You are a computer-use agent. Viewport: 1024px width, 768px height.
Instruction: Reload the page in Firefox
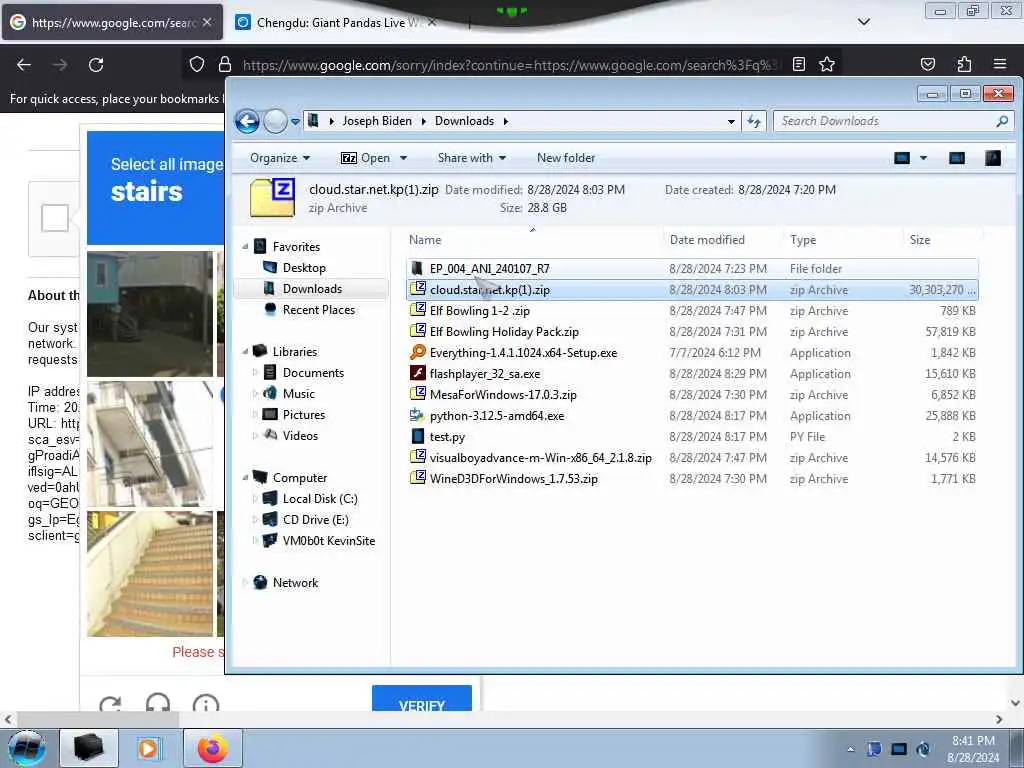pyautogui.click(x=96, y=65)
